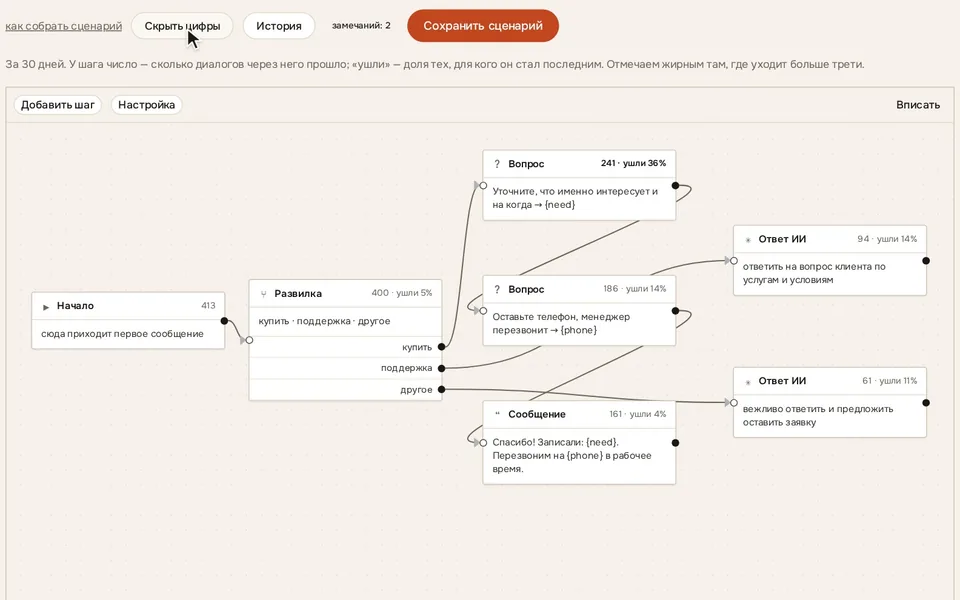Click the star icon of Ответ ИИ node with 61

tap(748, 382)
